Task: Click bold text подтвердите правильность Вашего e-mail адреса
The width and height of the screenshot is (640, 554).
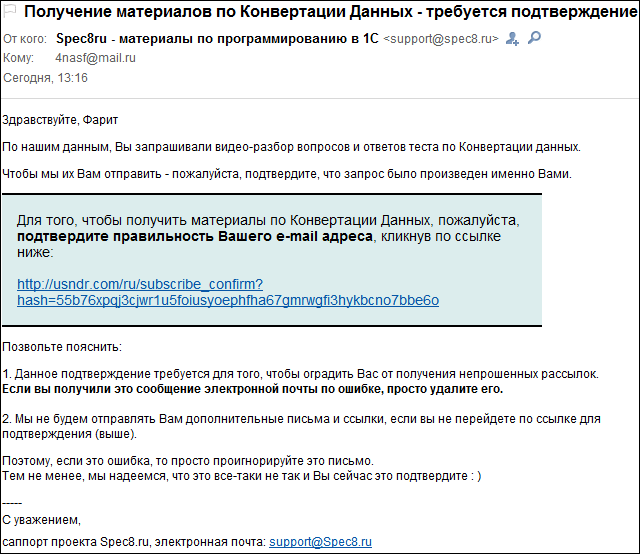Action: click(195, 236)
